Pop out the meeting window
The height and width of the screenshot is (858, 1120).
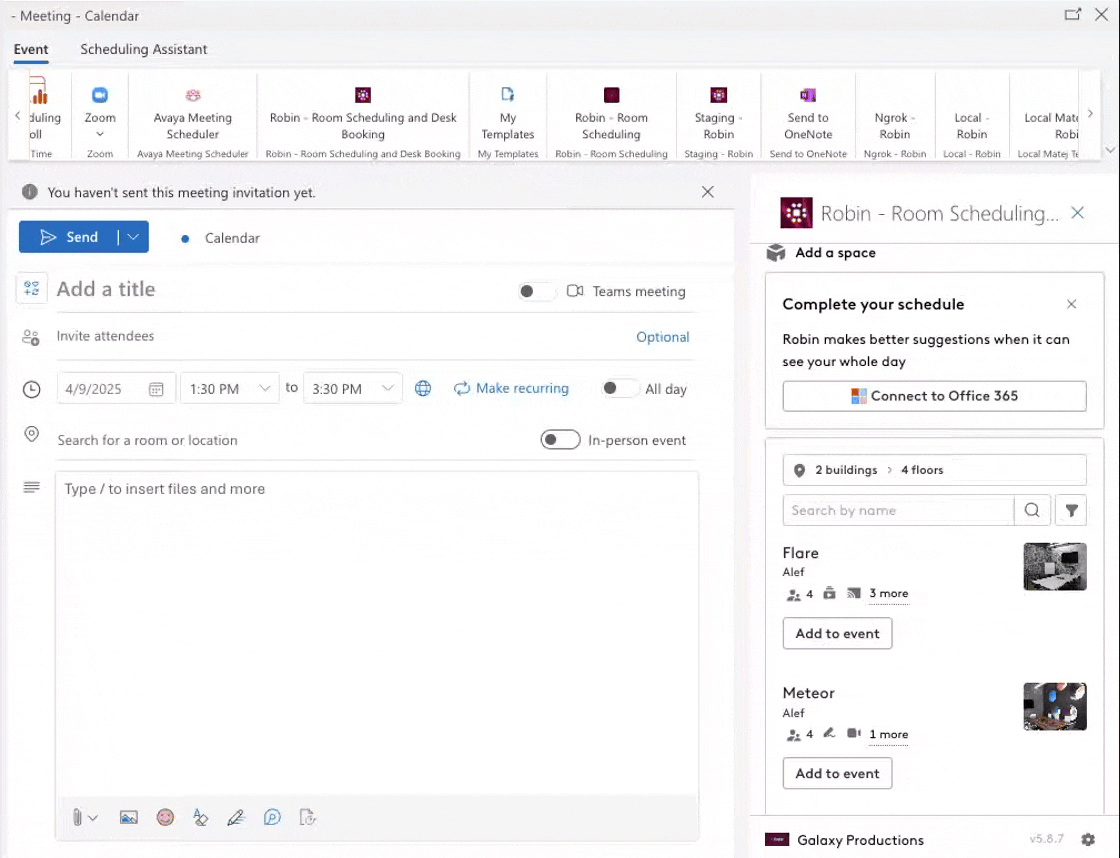(x=1072, y=14)
